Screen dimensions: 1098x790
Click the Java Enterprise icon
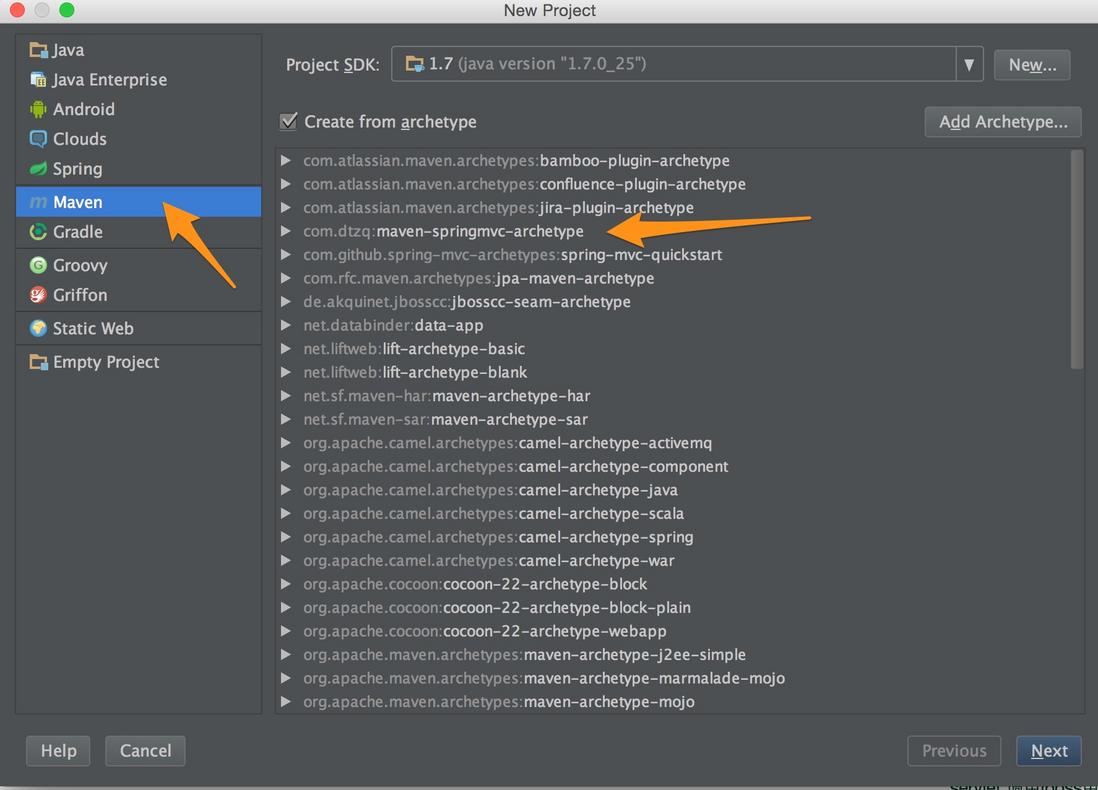[x=38, y=80]
